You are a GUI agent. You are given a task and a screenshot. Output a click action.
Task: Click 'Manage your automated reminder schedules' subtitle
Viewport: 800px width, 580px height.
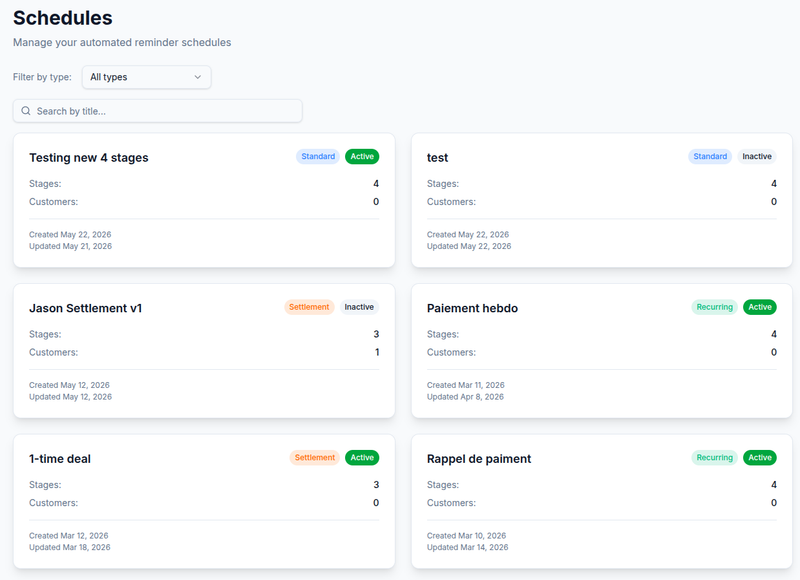point(122,42)
